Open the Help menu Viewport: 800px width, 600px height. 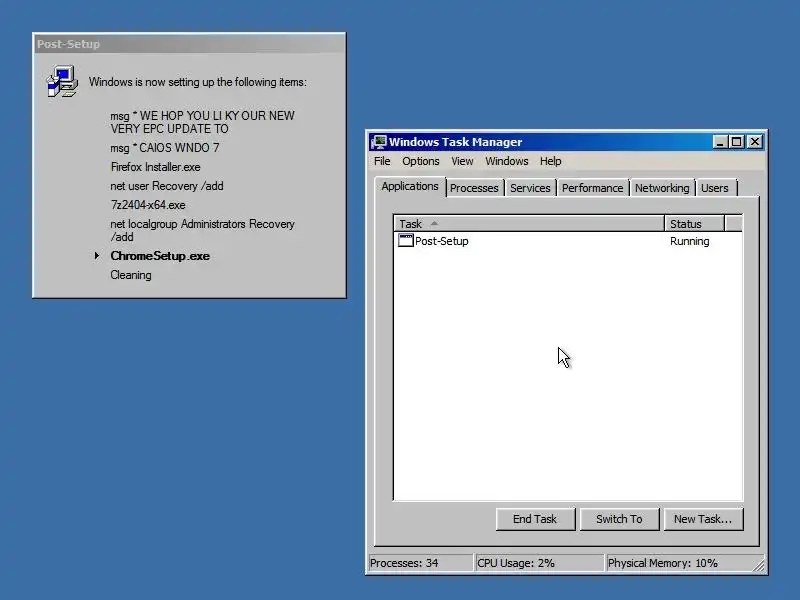pos(551,161)
